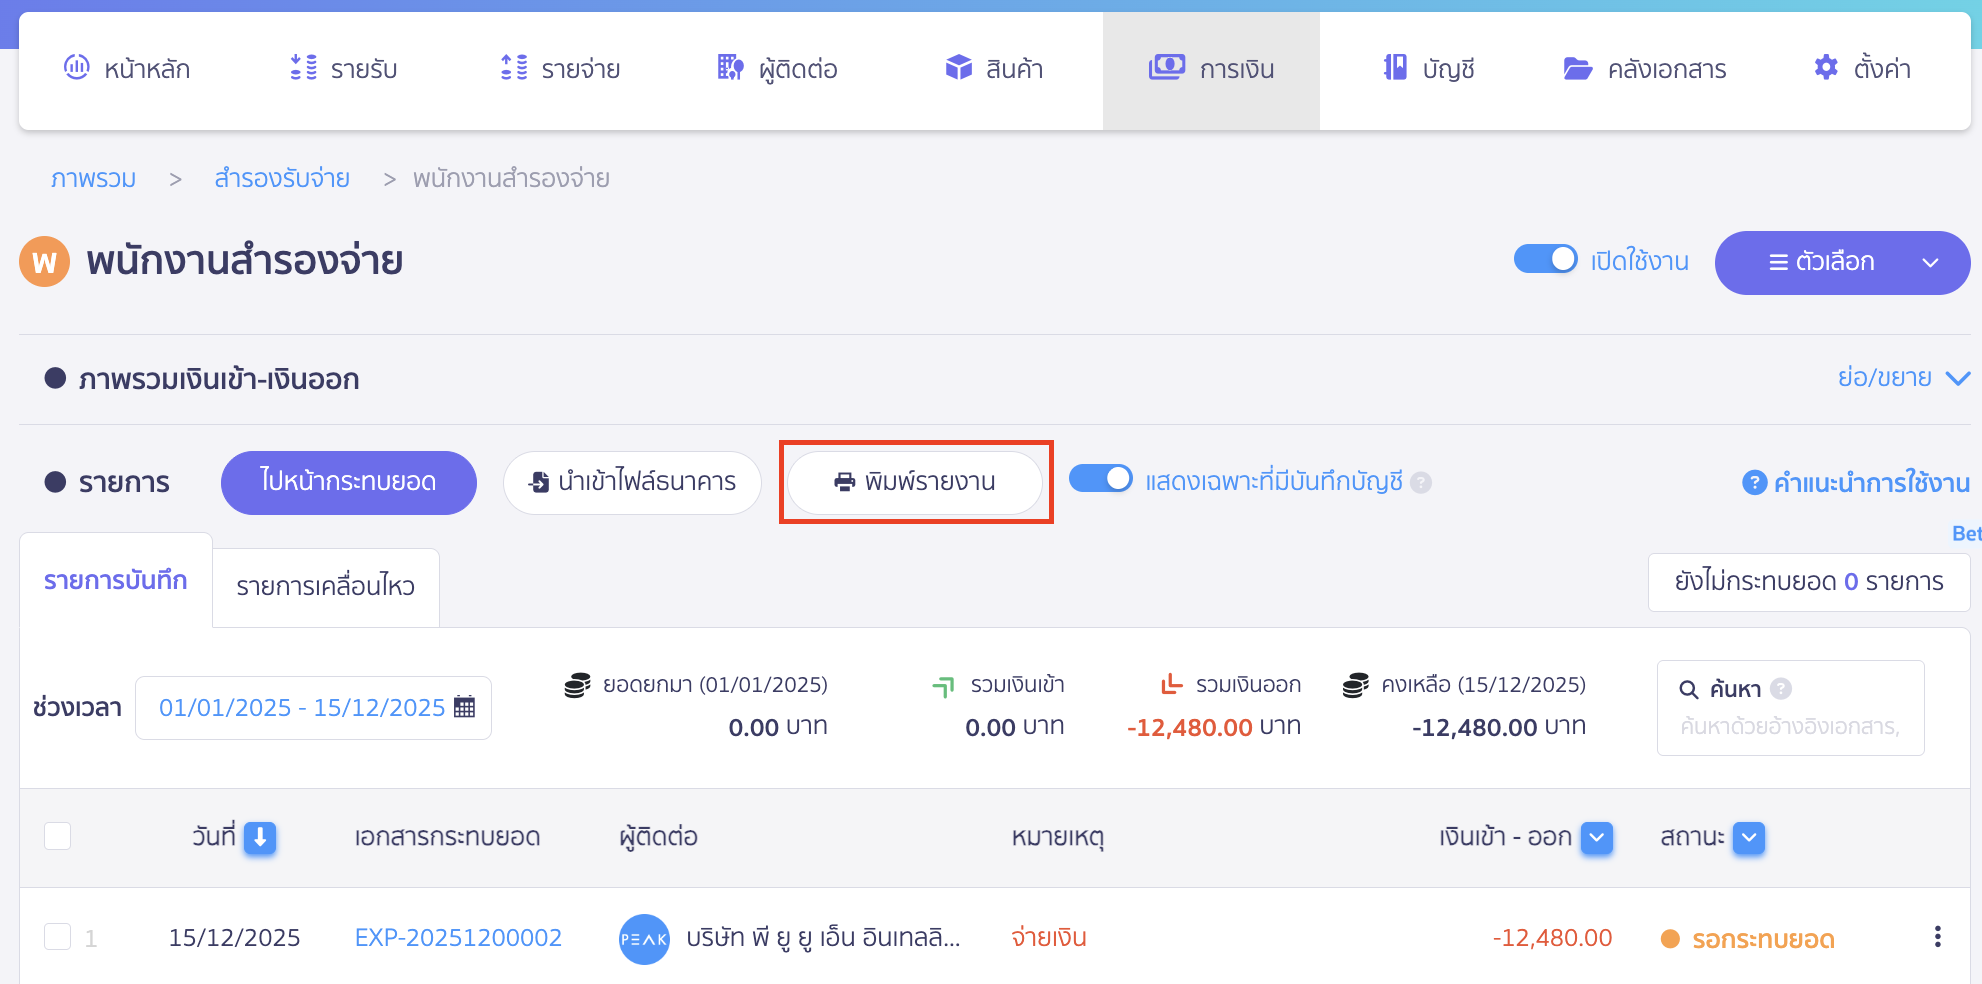The image size is (1982, 984).
Task: Open the ตัวเลือก dropdown button
Action: pyautogui.click(x=1842, y=262)
